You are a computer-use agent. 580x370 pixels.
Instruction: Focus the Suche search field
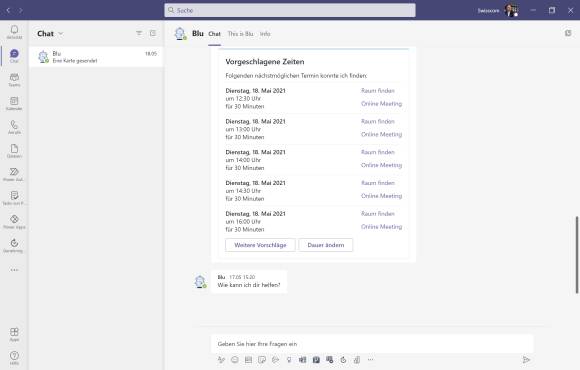pos(290,10)
